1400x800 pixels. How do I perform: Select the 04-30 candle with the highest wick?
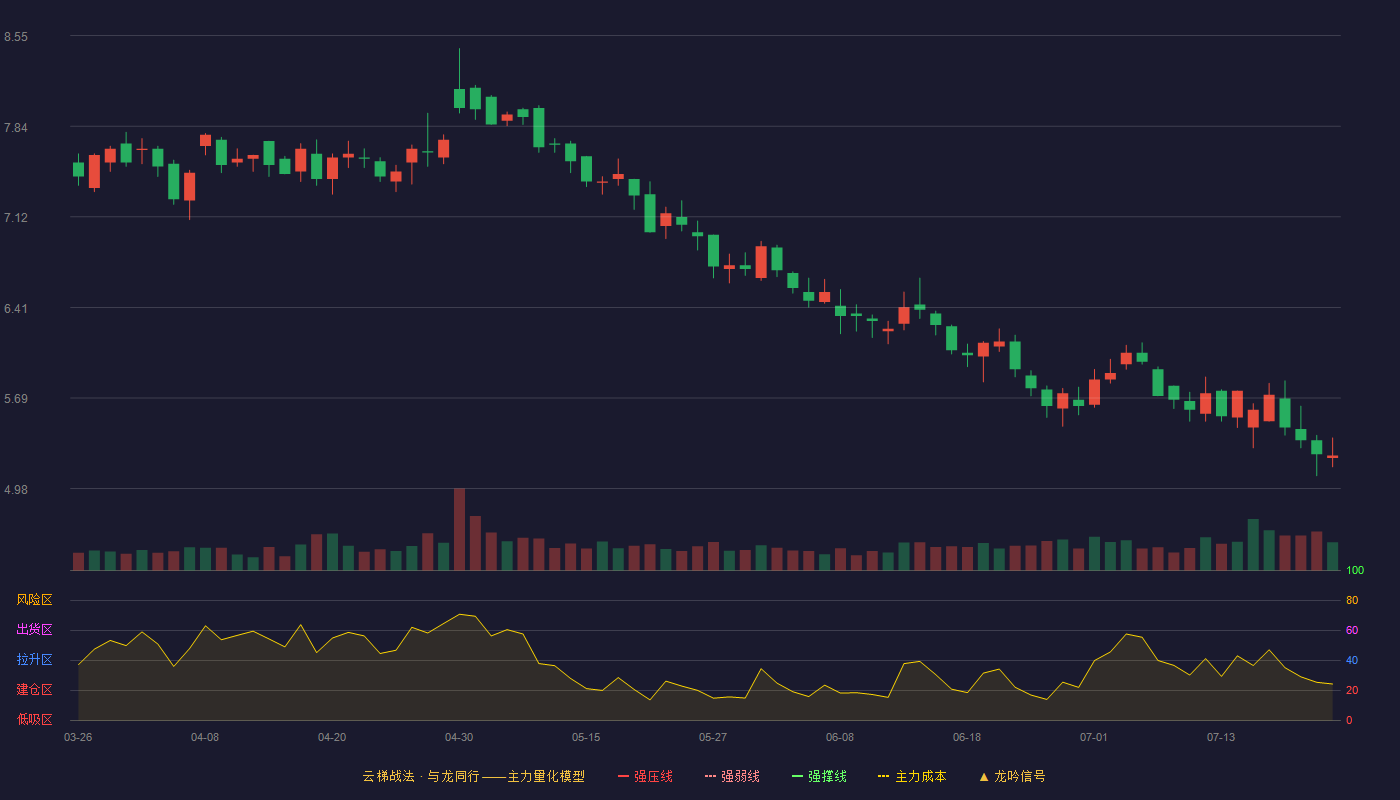tap(459, 98)
